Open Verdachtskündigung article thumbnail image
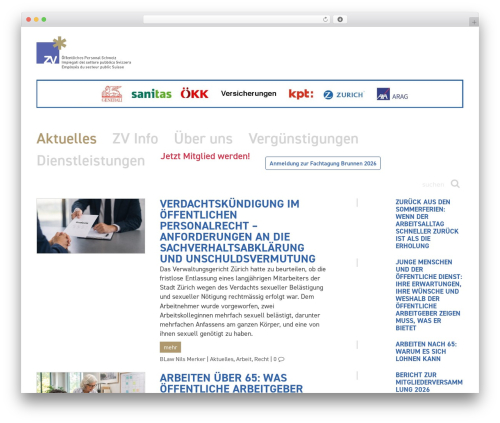500x423 pixels. point(91,226)
